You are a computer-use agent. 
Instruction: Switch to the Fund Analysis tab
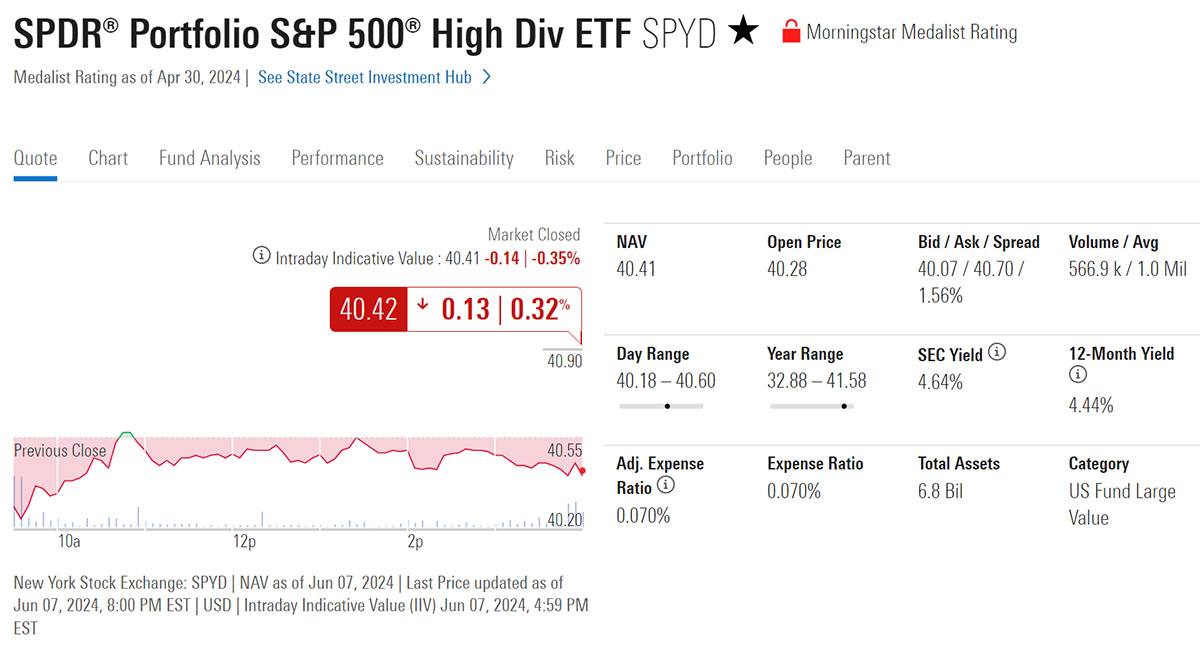coord(209,158)
